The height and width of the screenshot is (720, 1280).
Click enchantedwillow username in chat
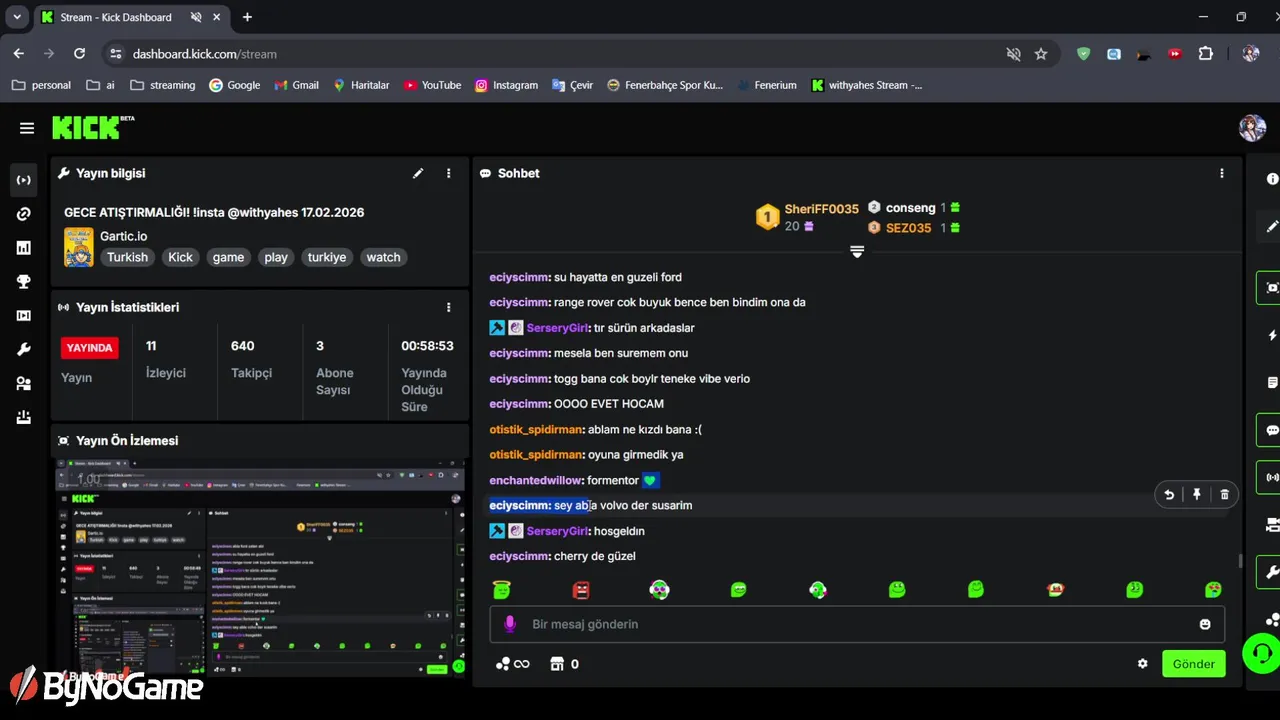point(536,480)
